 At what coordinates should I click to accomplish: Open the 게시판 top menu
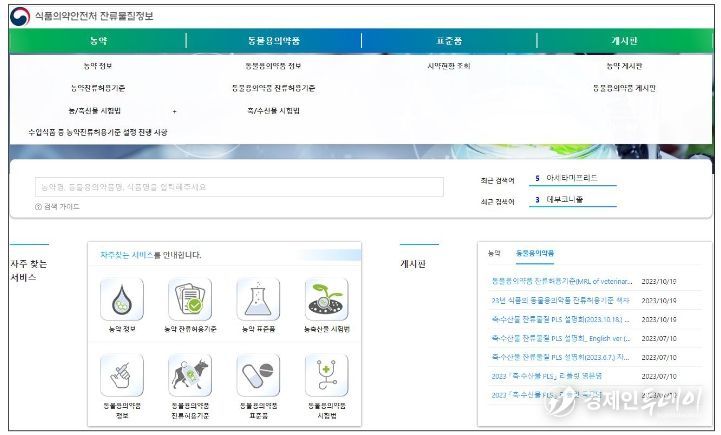click(x=625, y=40)
